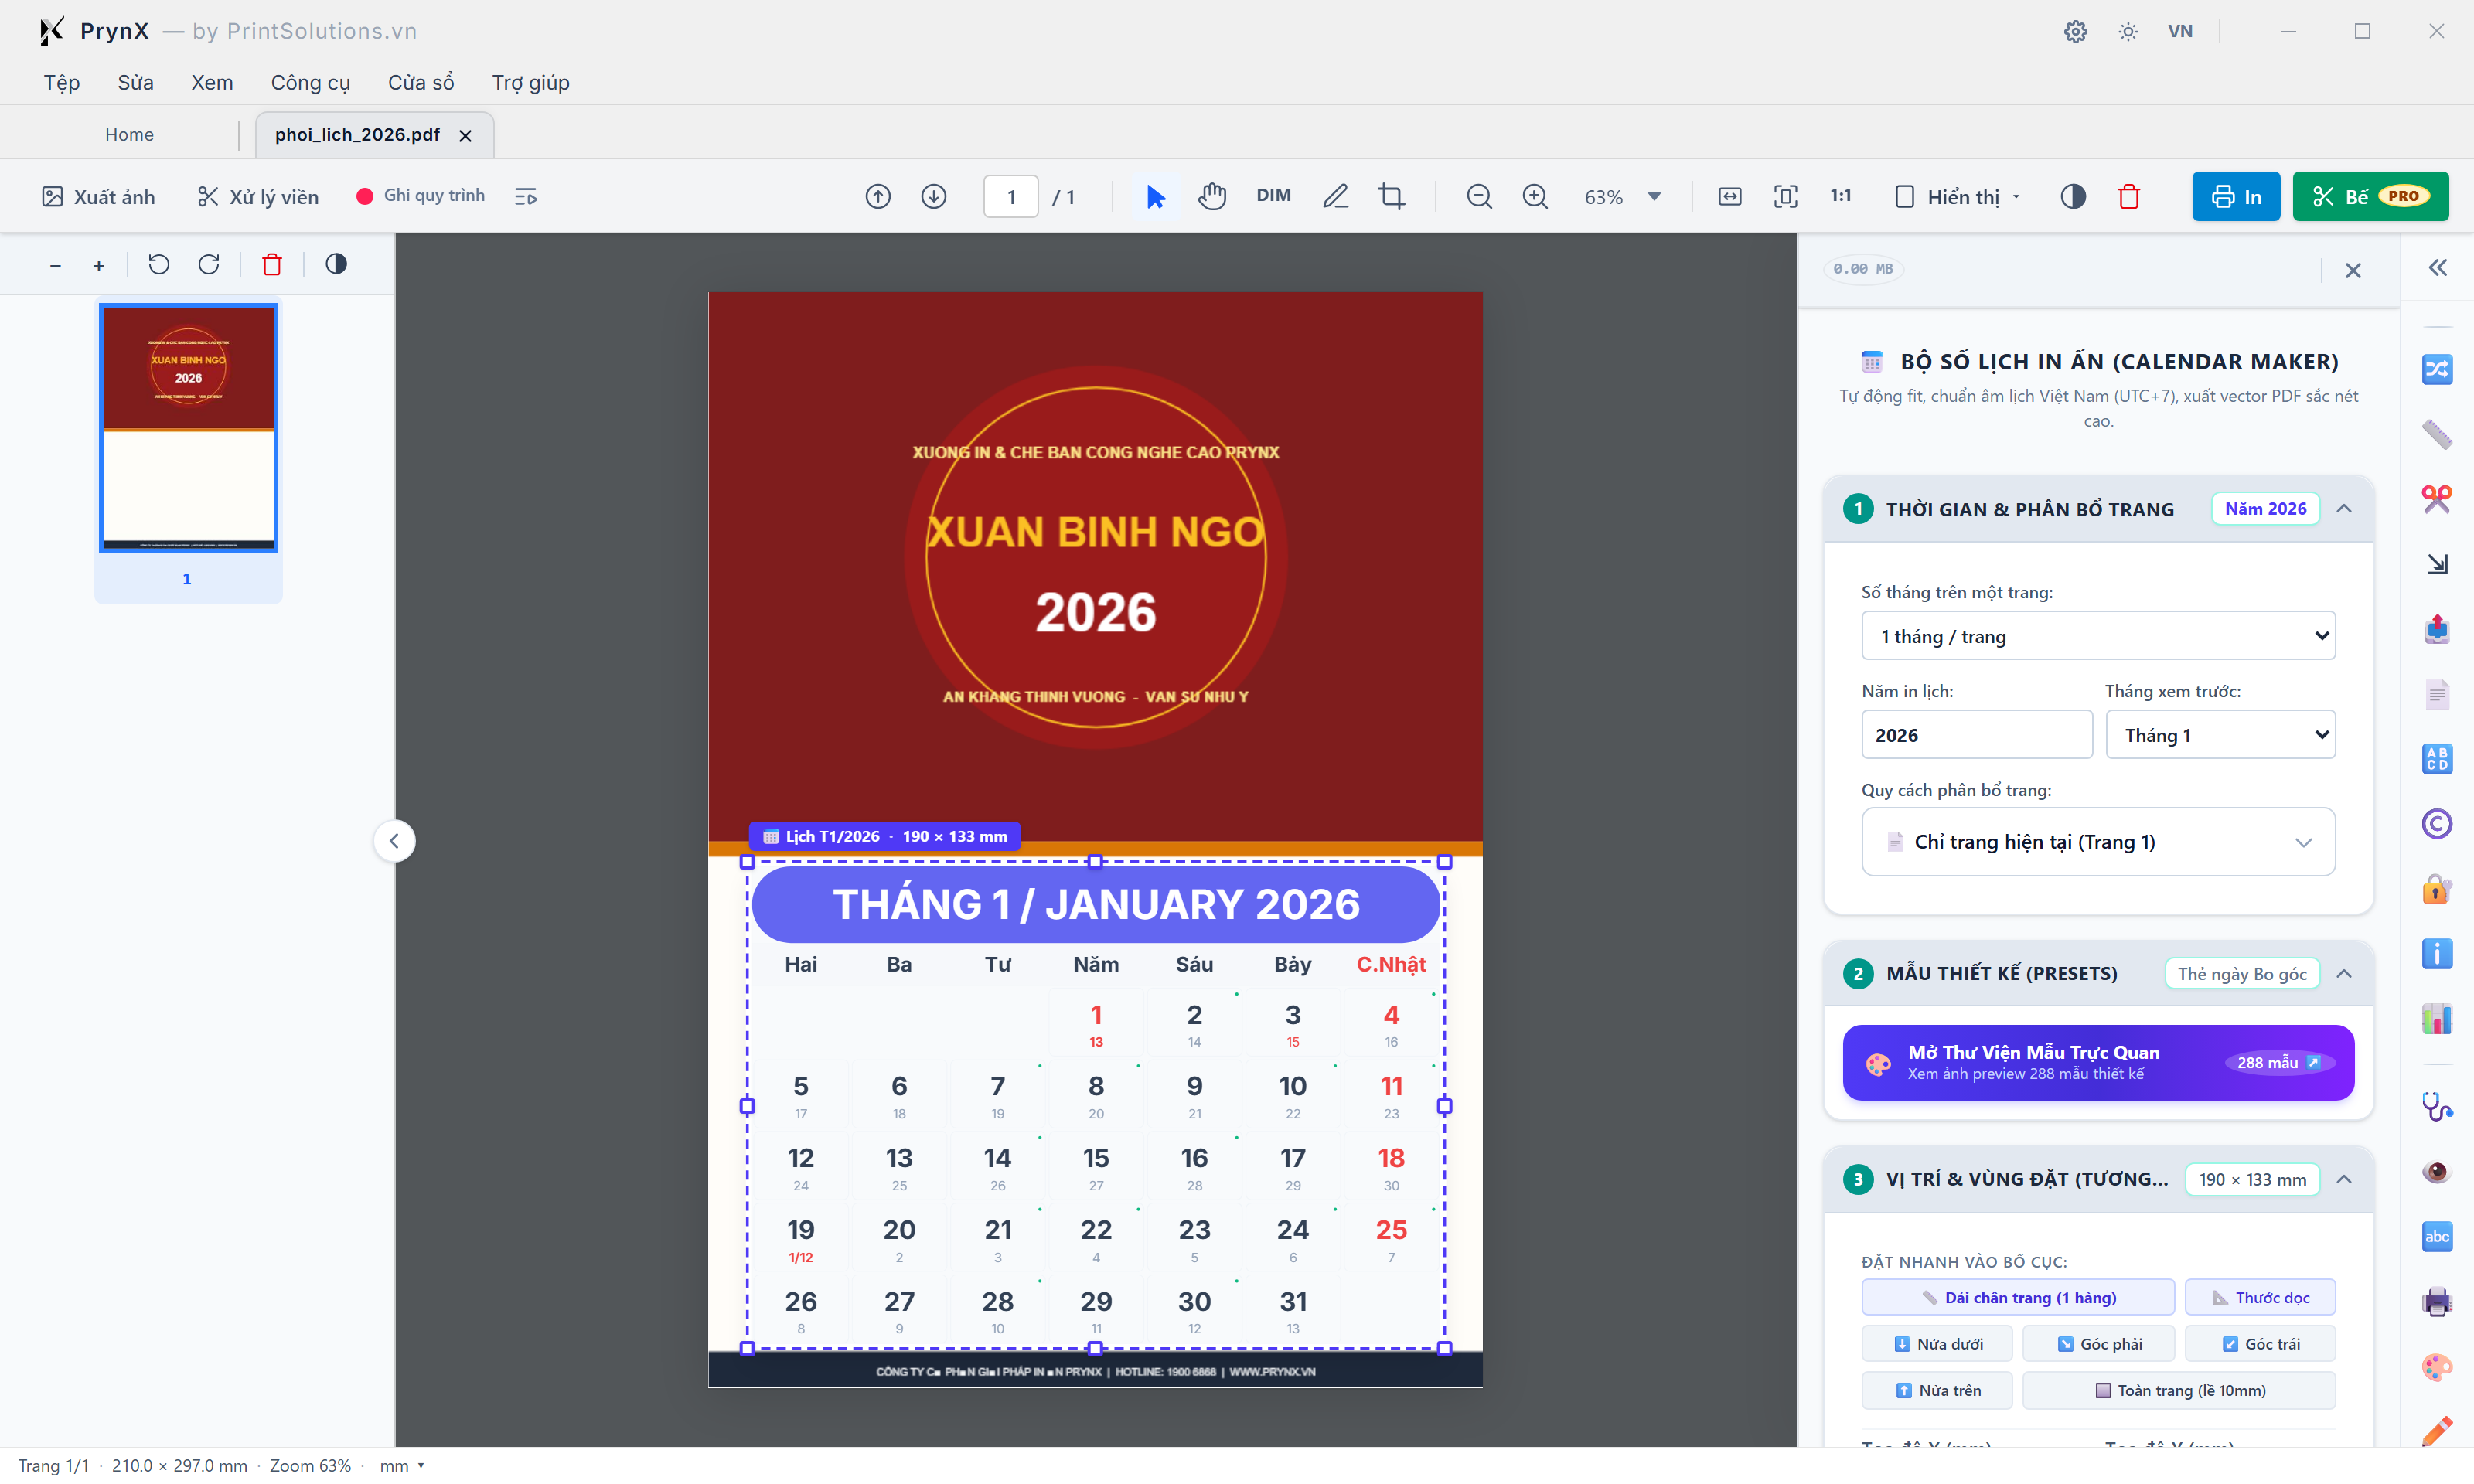The height and width of the screenshot is (1484, 2474).
Task: Fit page width icon in toolbar
Action: pyautogui.click(x=1730, y=196)
